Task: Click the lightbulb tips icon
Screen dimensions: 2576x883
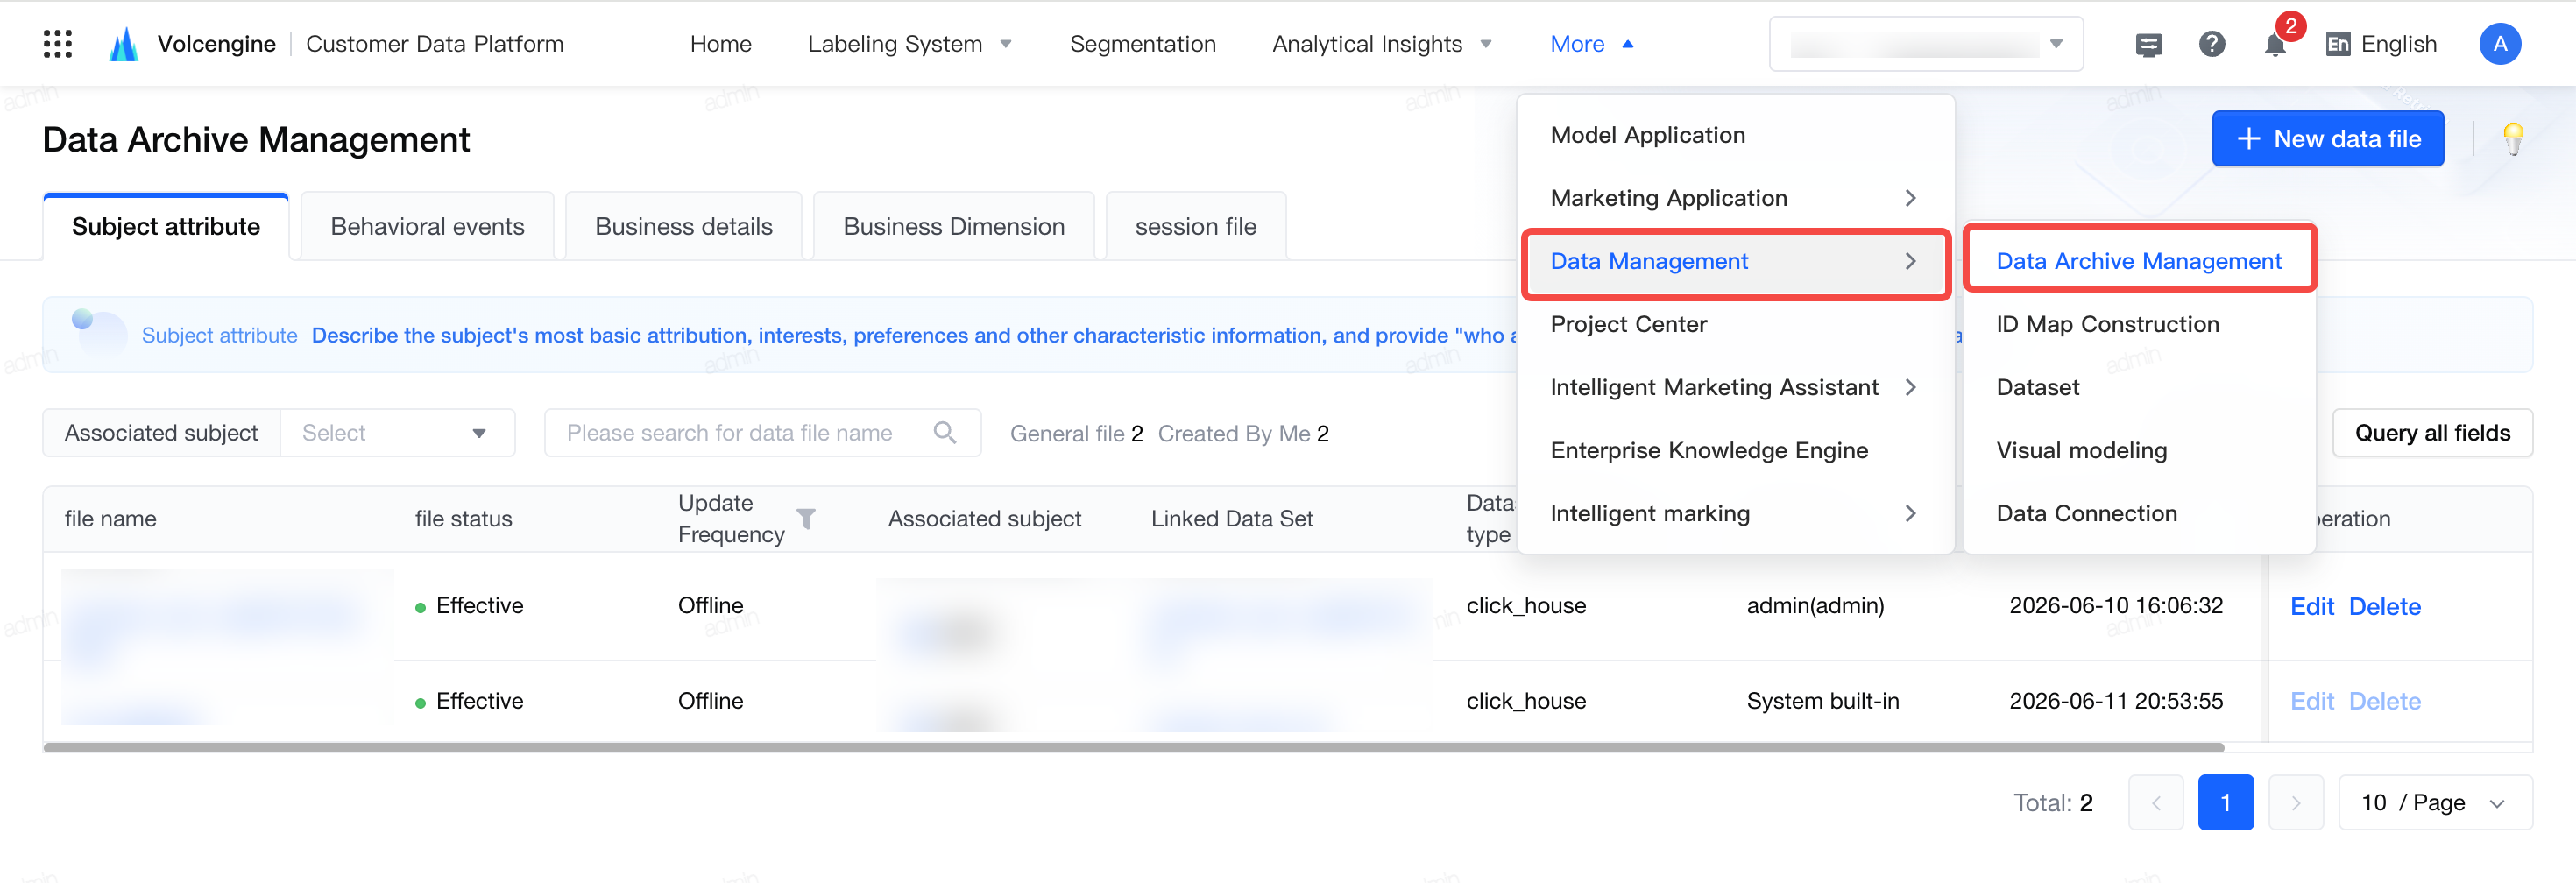Action: tap(2513, 138)
